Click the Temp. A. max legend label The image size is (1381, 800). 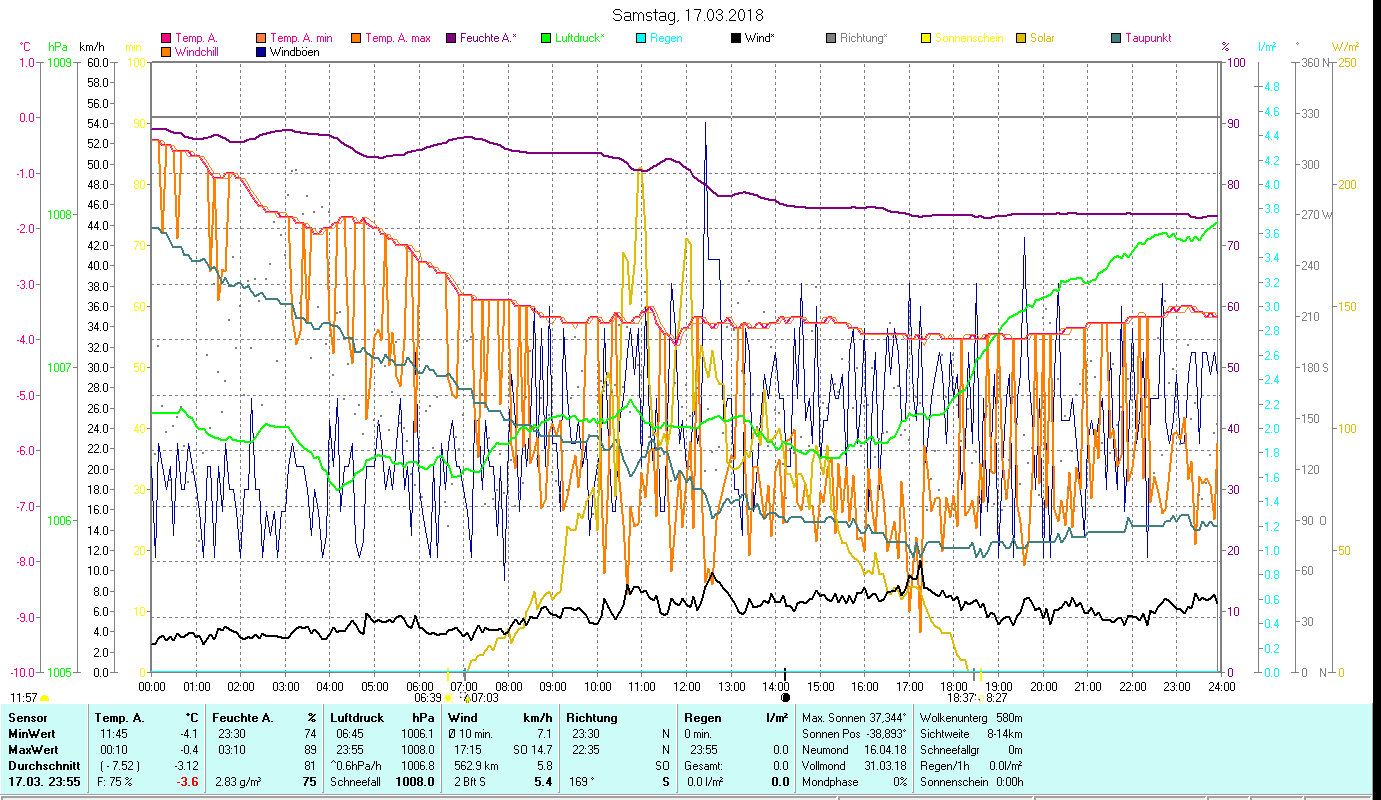coord(397,38)
